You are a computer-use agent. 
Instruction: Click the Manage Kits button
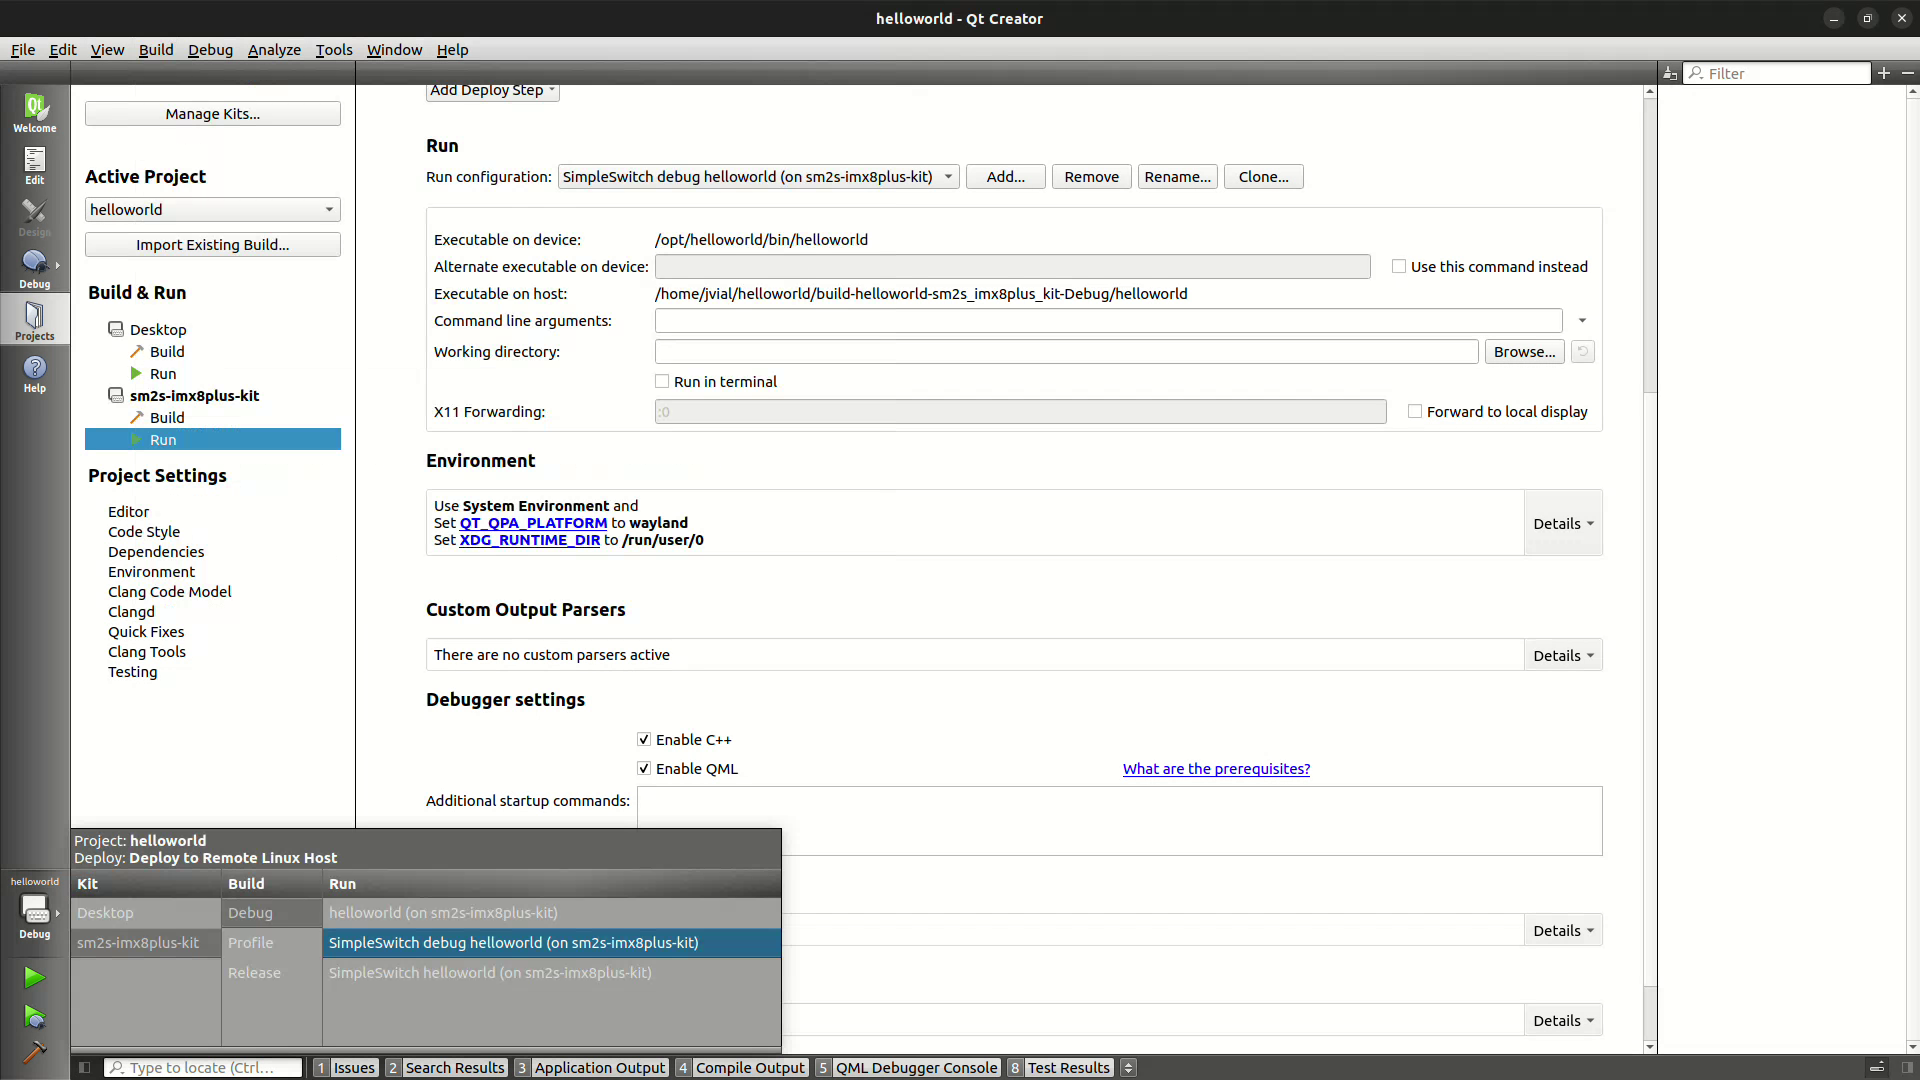coord(212,114)
